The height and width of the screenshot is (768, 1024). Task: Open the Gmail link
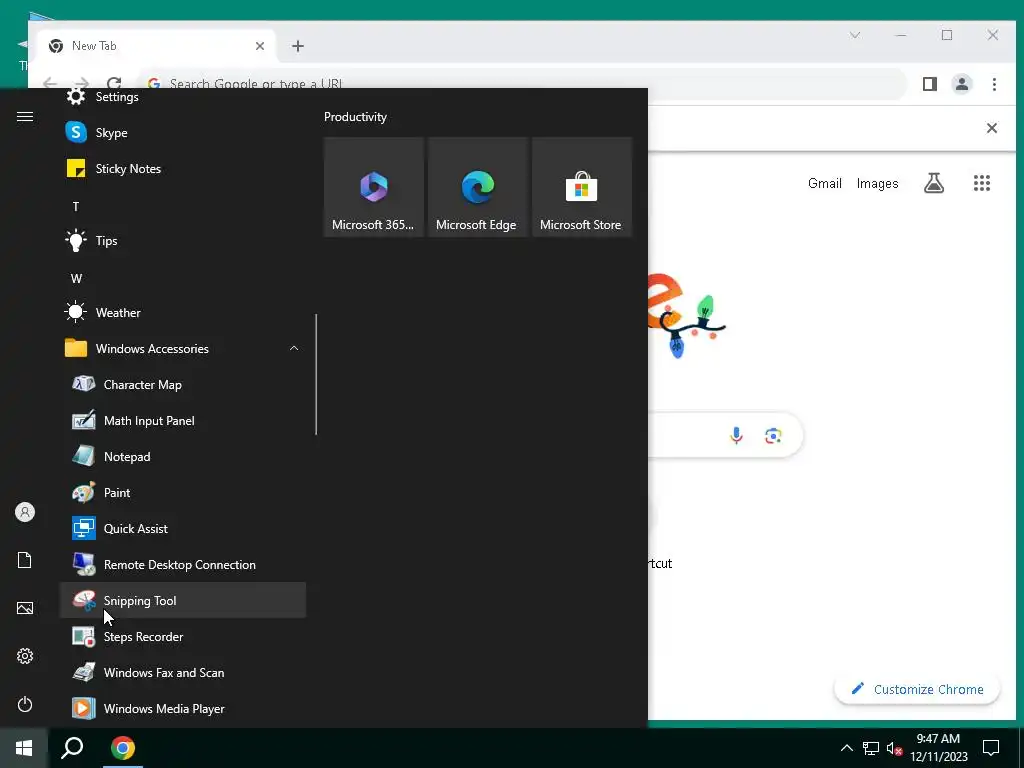pyautogui.click(x=825, y=184)
